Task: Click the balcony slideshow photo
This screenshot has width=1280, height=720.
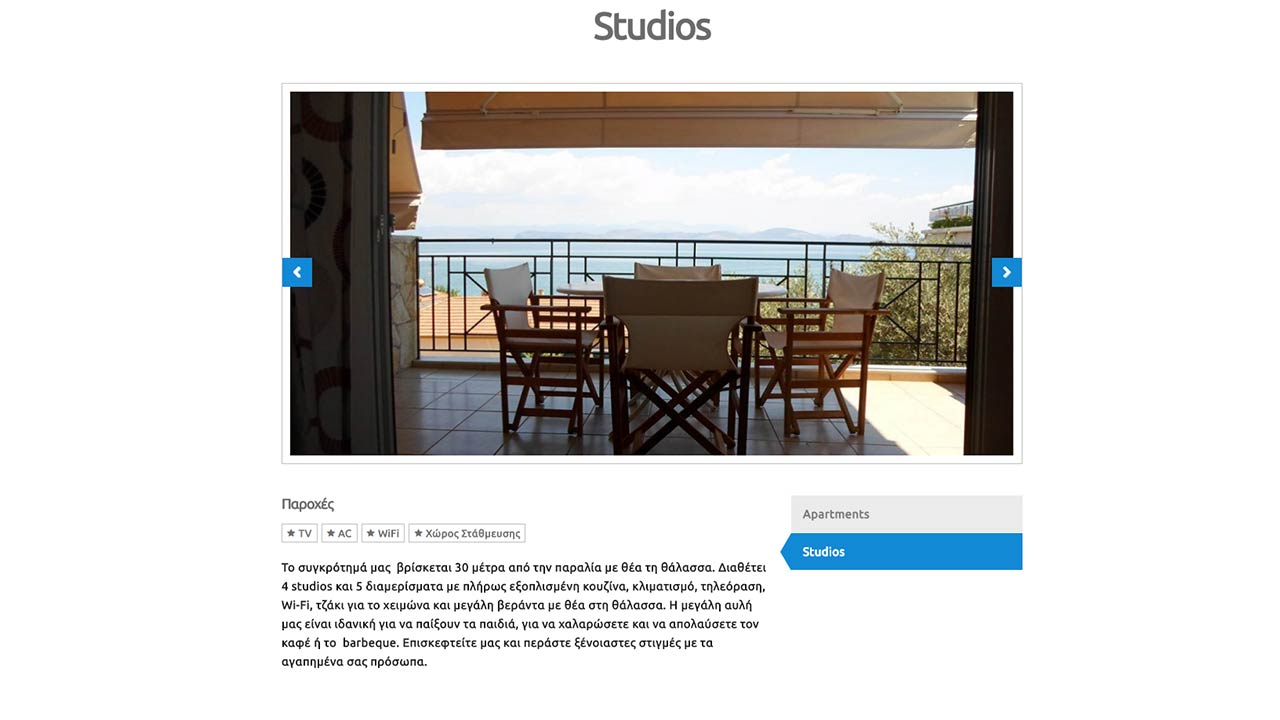Action: click(x=651, y=273)
